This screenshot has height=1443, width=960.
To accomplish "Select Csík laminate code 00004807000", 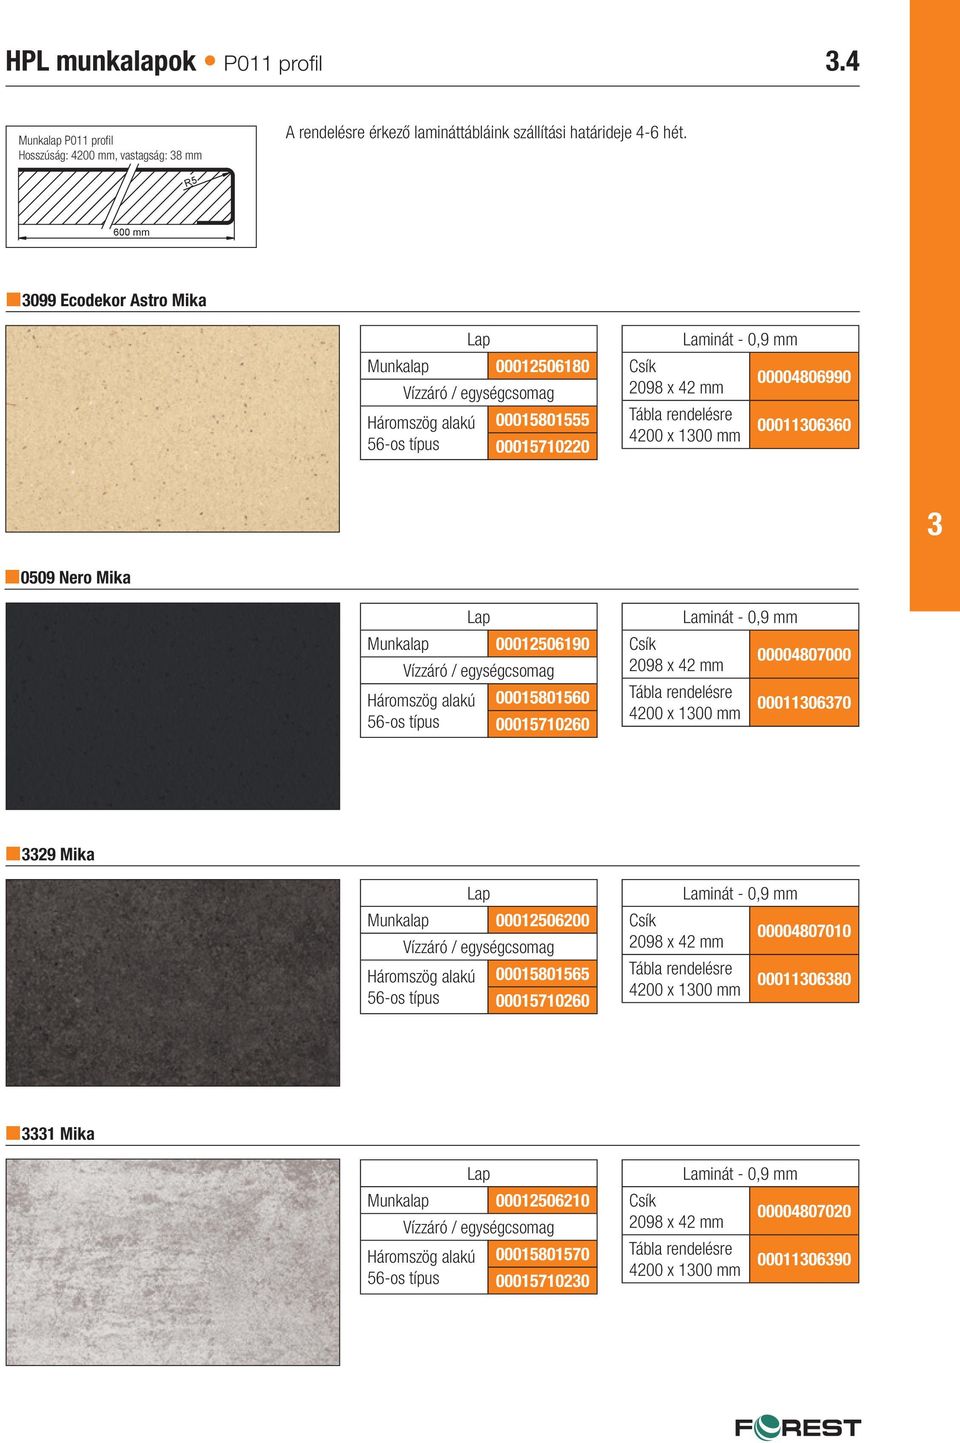I will tap(804, 655).
